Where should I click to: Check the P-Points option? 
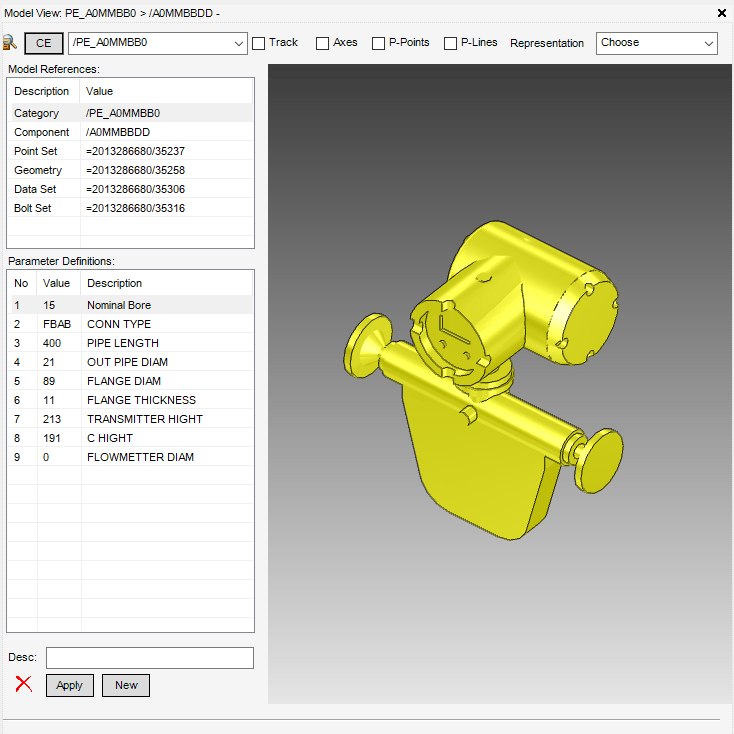click(x=378, y=43)
